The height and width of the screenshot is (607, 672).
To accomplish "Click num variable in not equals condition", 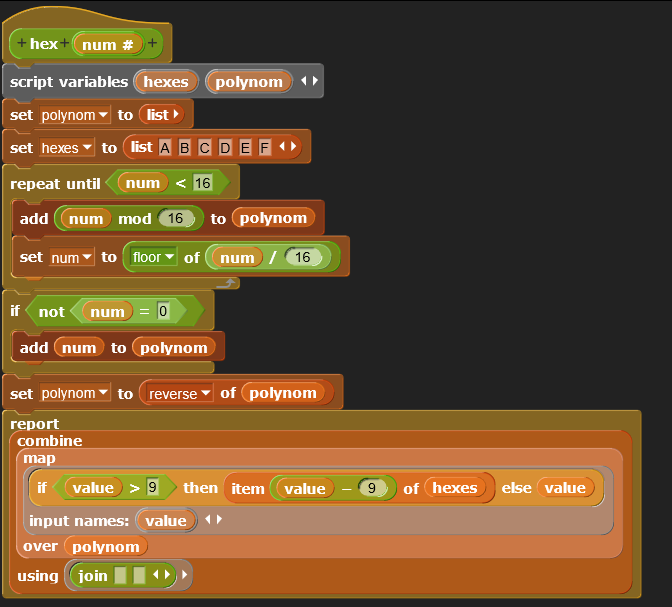I will tap(107, 312).
